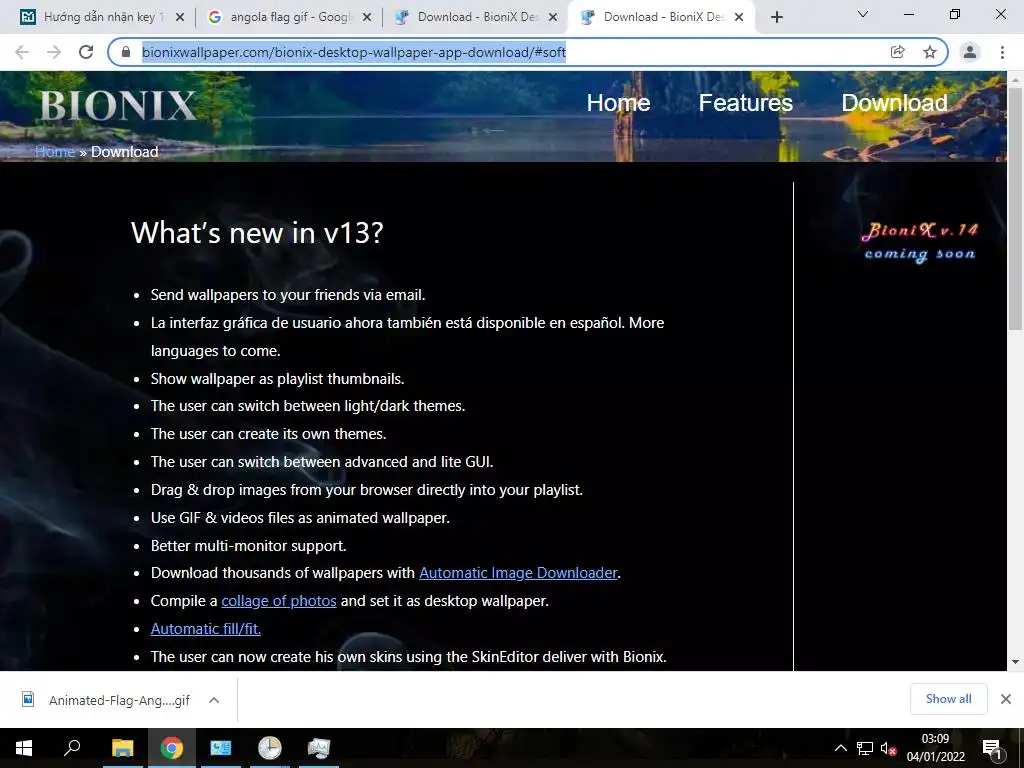Open the Automatic Image Downloader link
Image resolution: width=1024 pixels, height=768 pixels.
519,573
